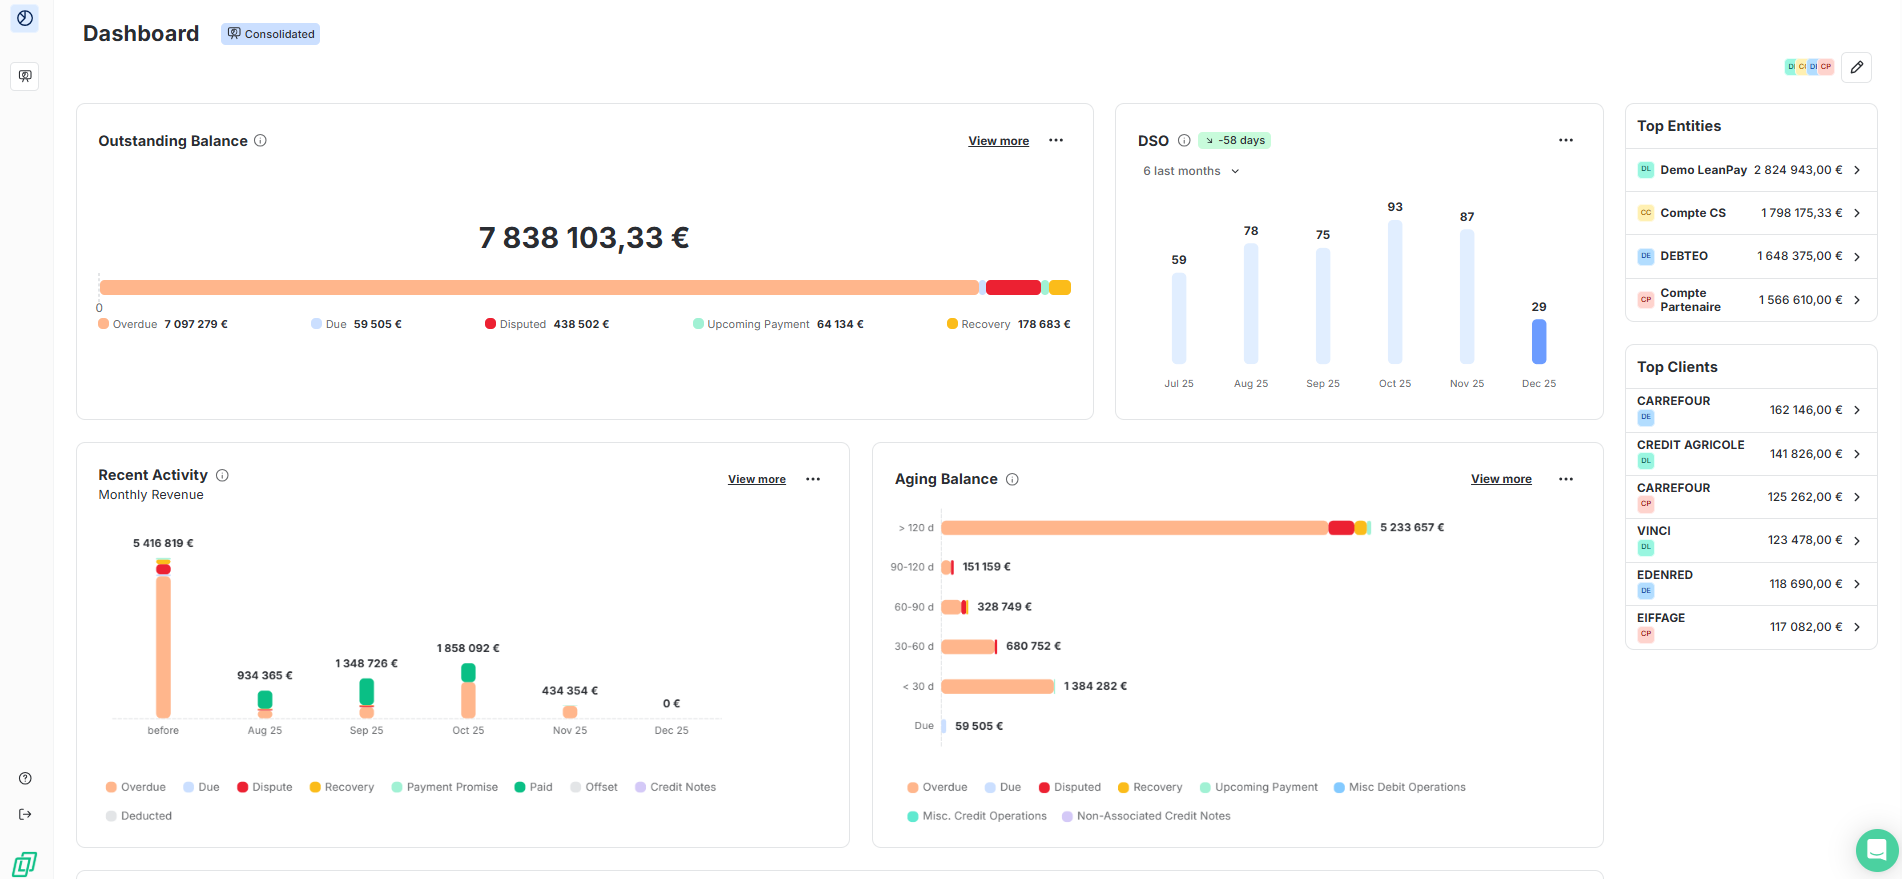Click the yellow Recovery segment of balance bar

(x=1060, y=288)
